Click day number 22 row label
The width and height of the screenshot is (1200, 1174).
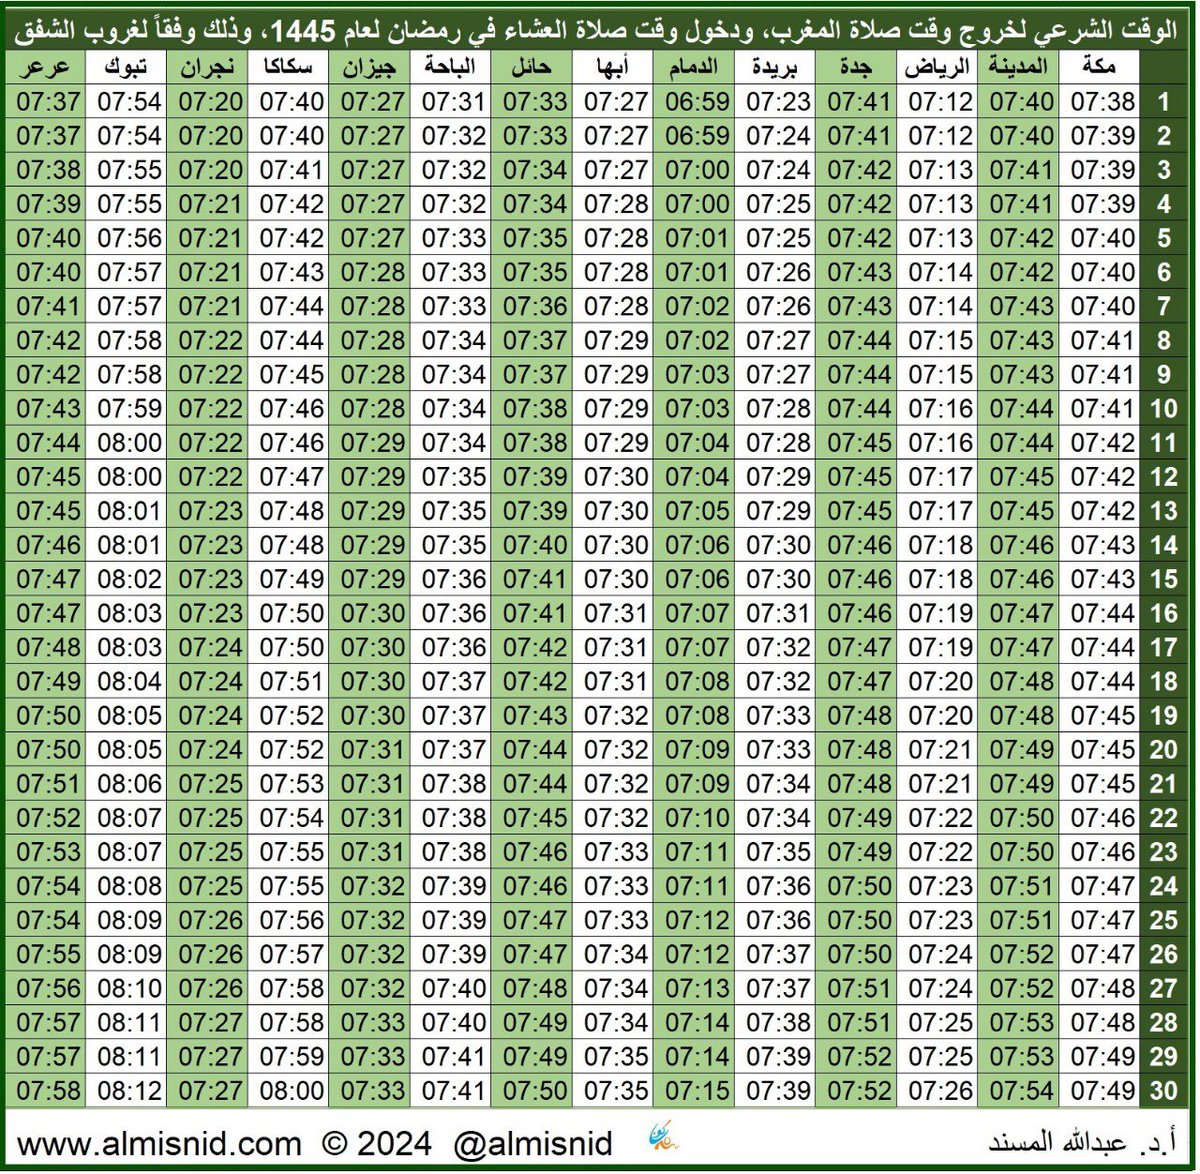(1163, 818)
